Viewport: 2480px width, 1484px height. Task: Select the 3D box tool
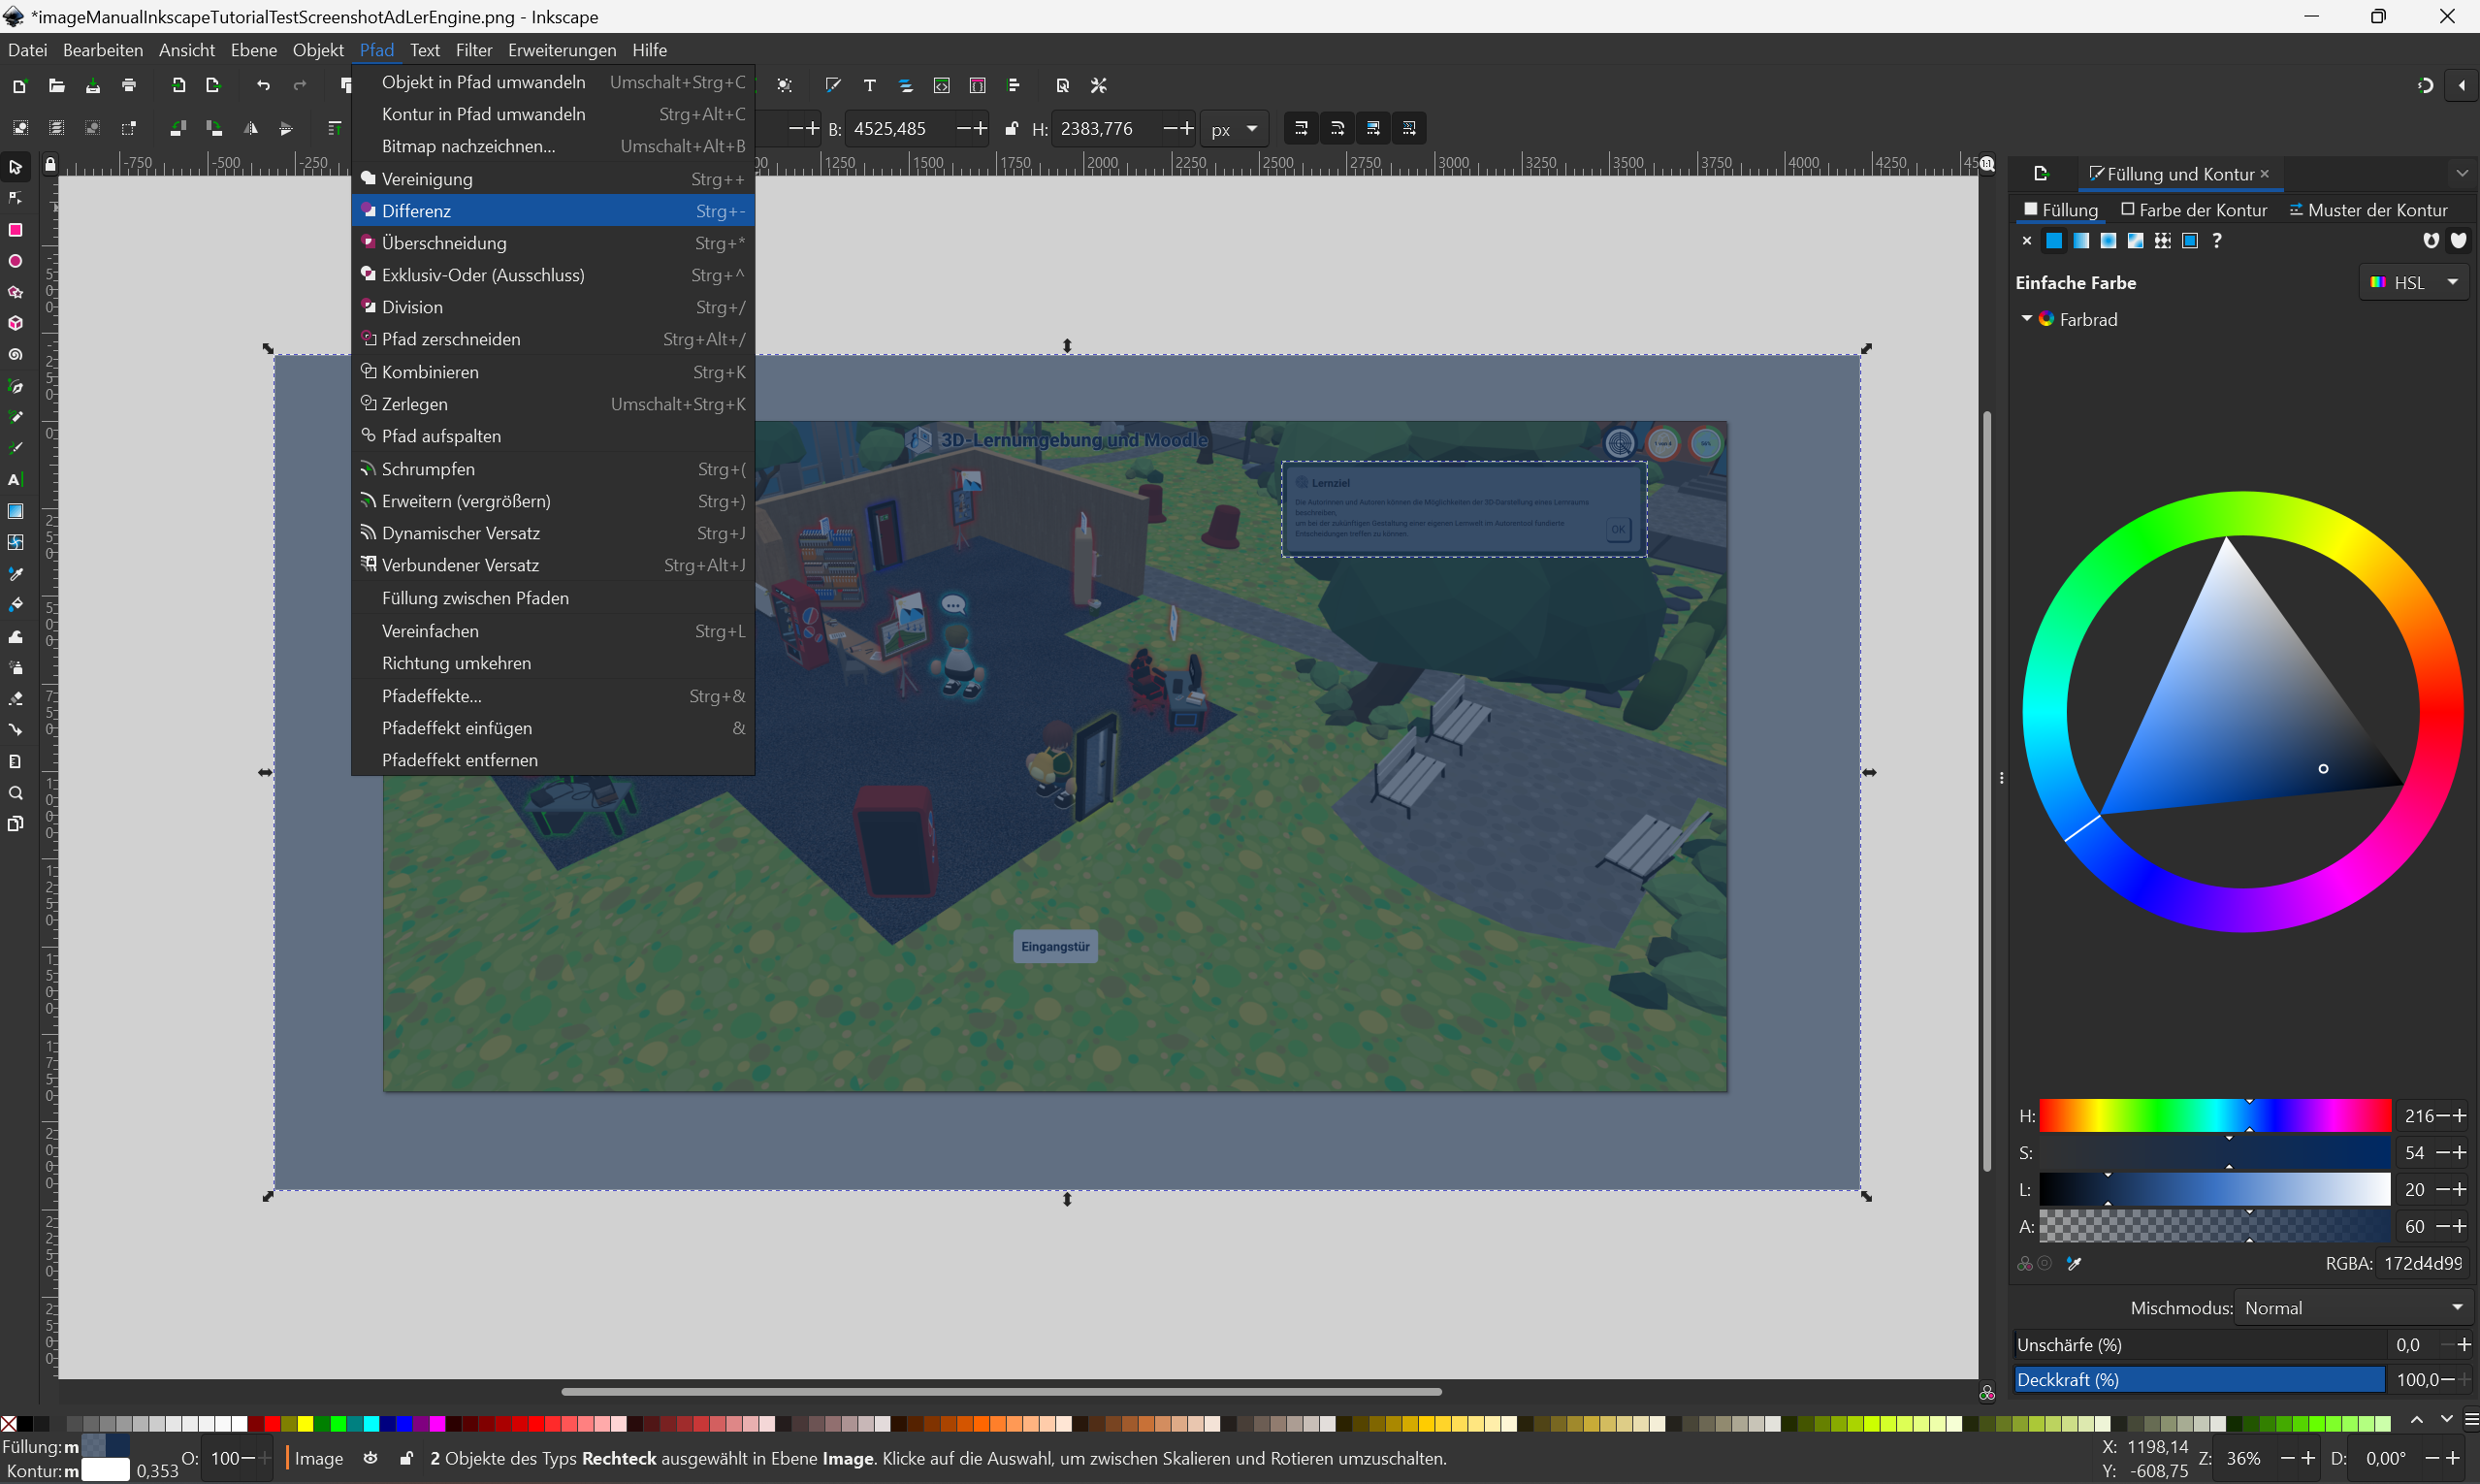[15, 324]
